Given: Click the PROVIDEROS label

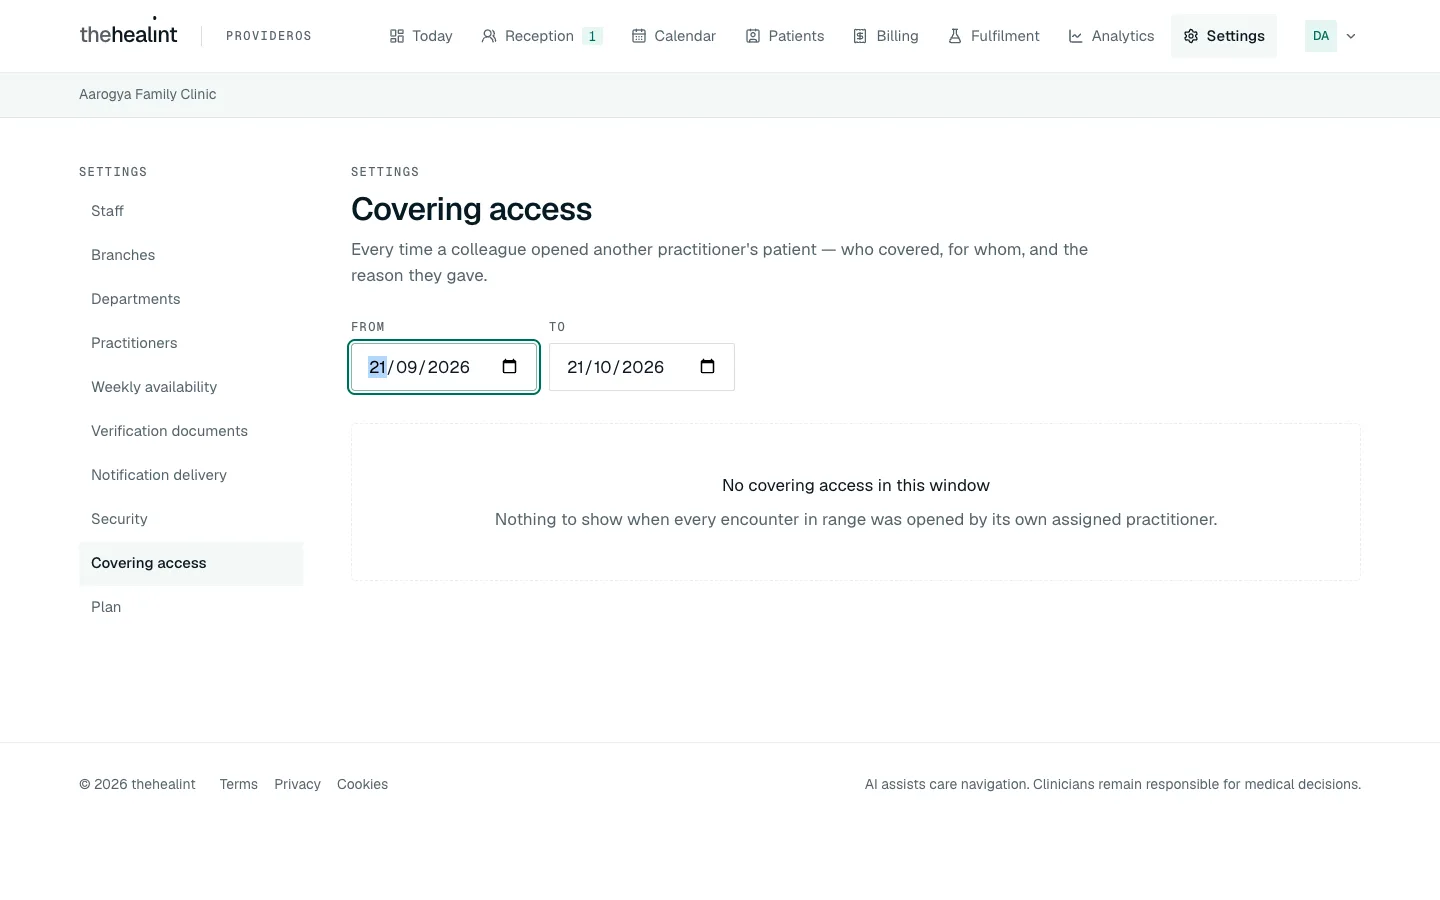Looking at the screenshot, I should point(269,36).
